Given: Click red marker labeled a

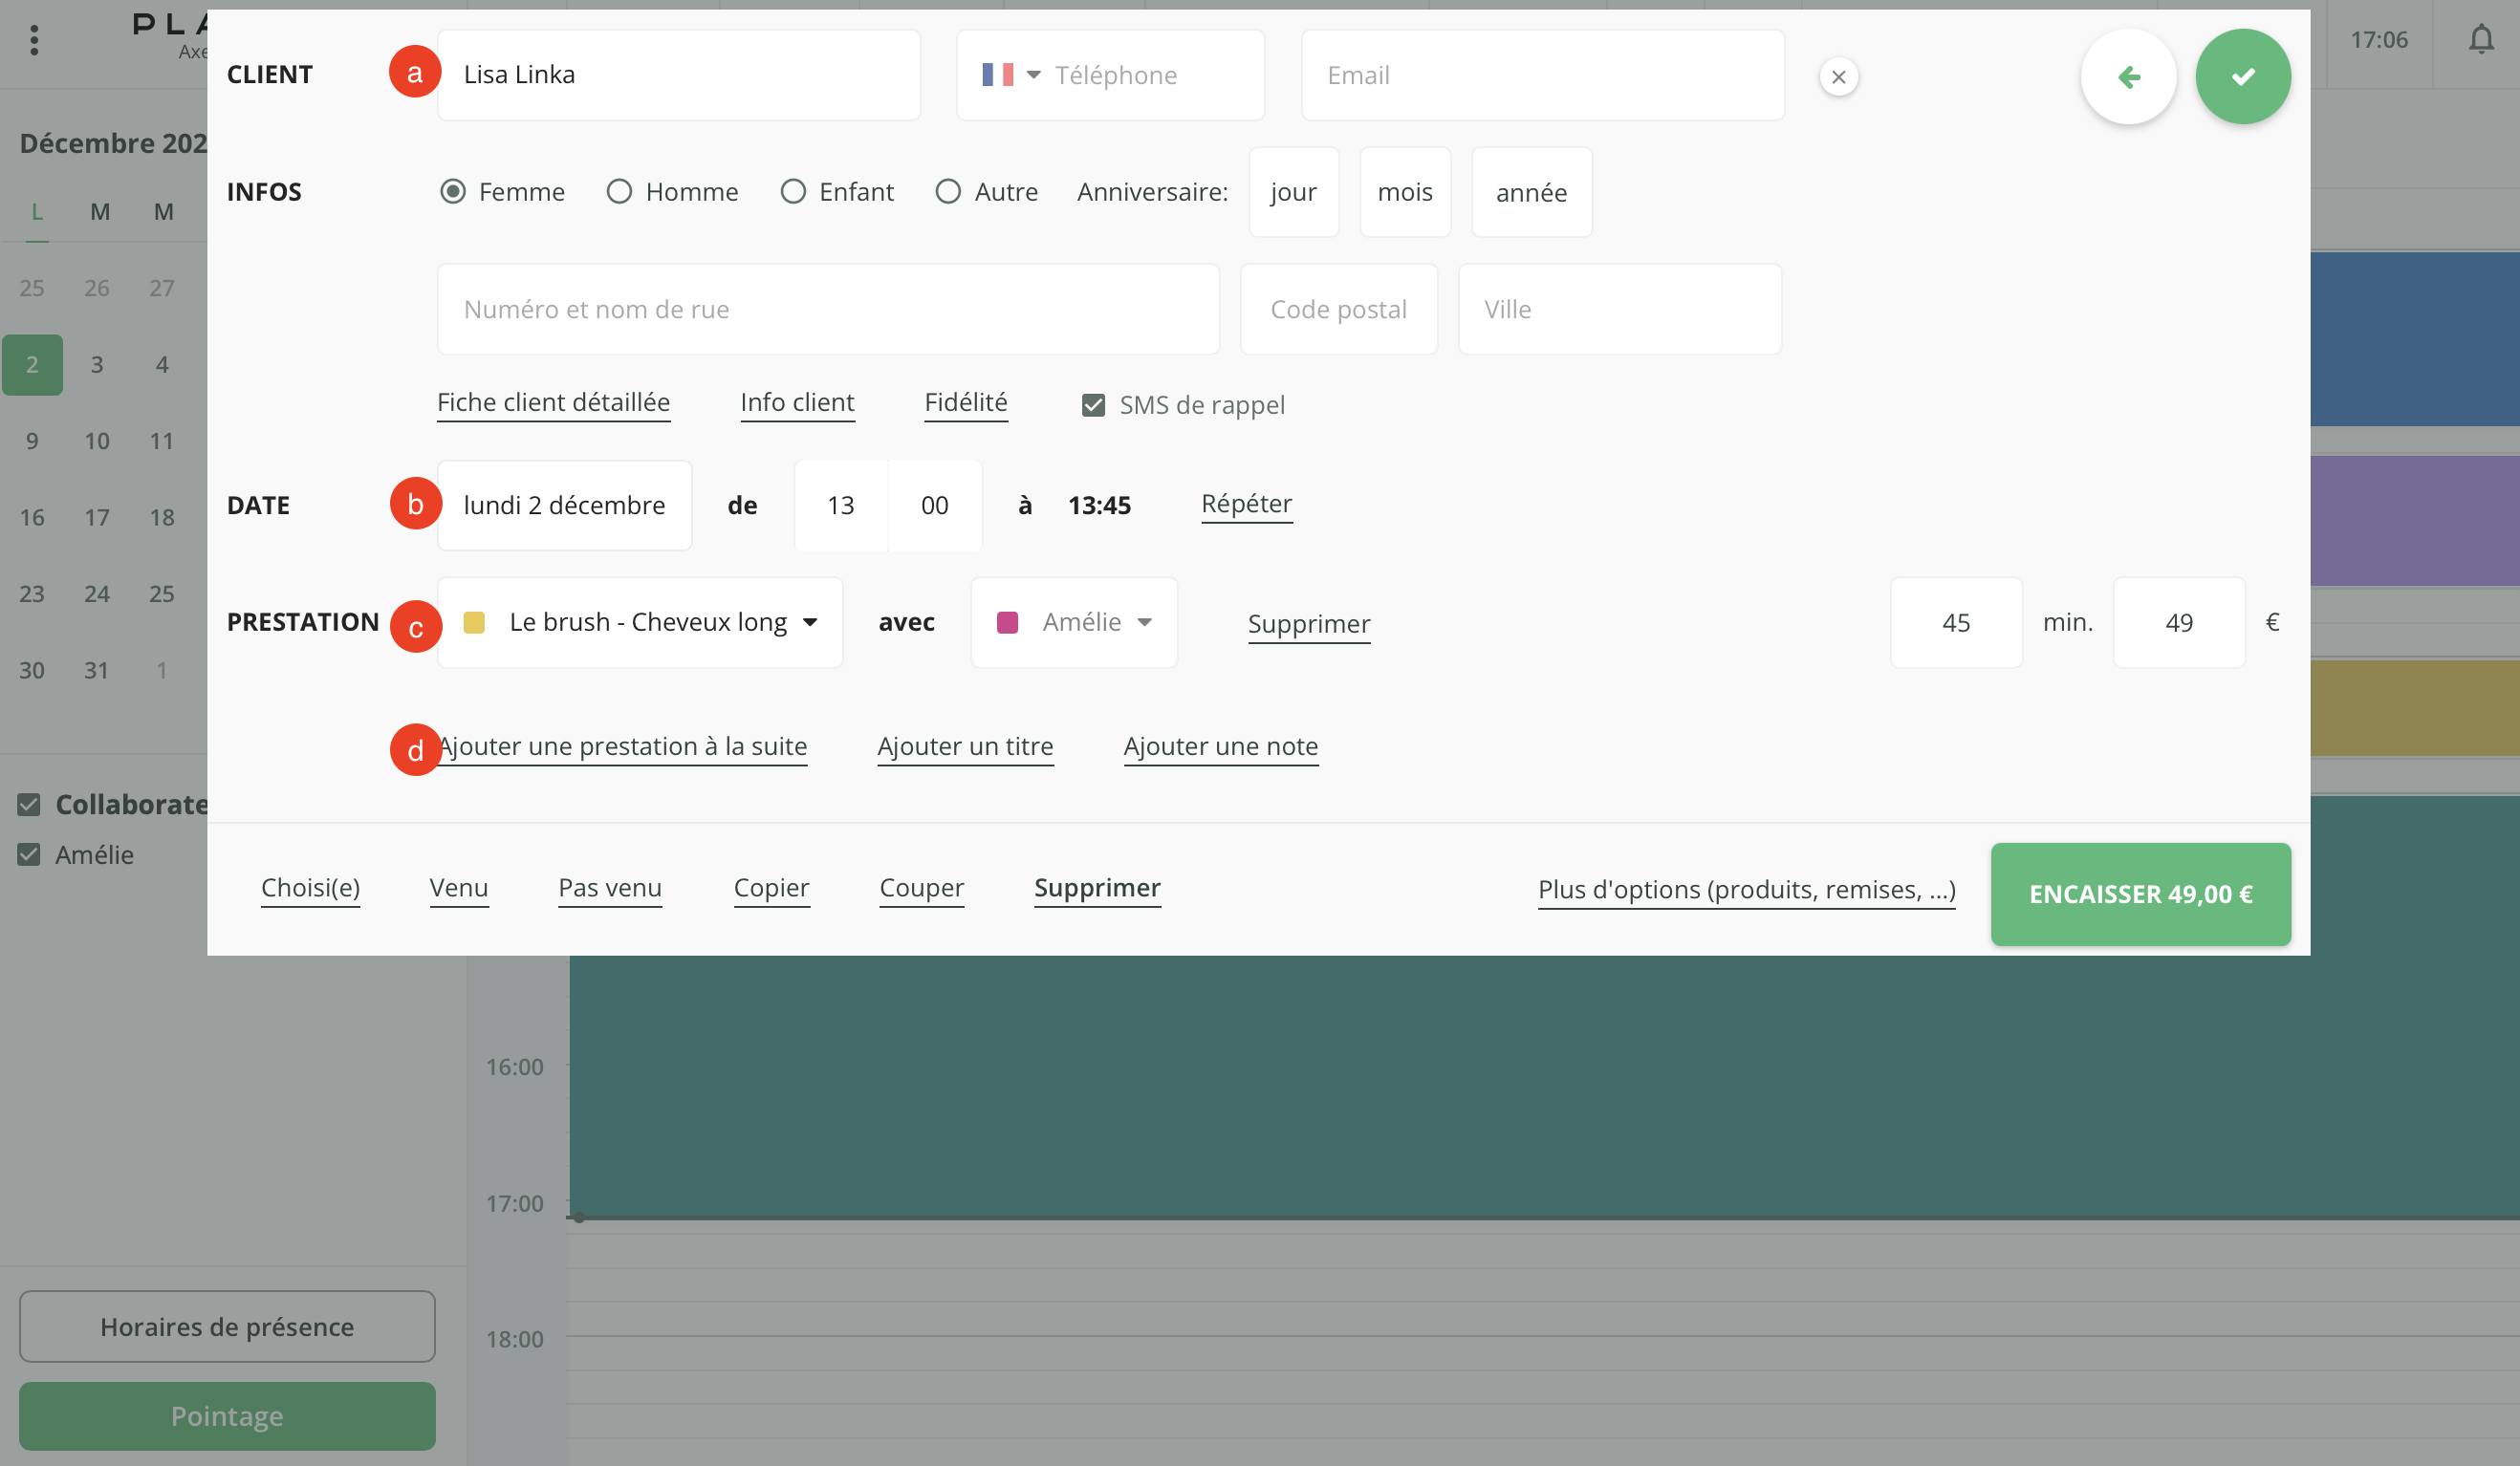Looking at the screenshot, I should click(x=414, y=73).
